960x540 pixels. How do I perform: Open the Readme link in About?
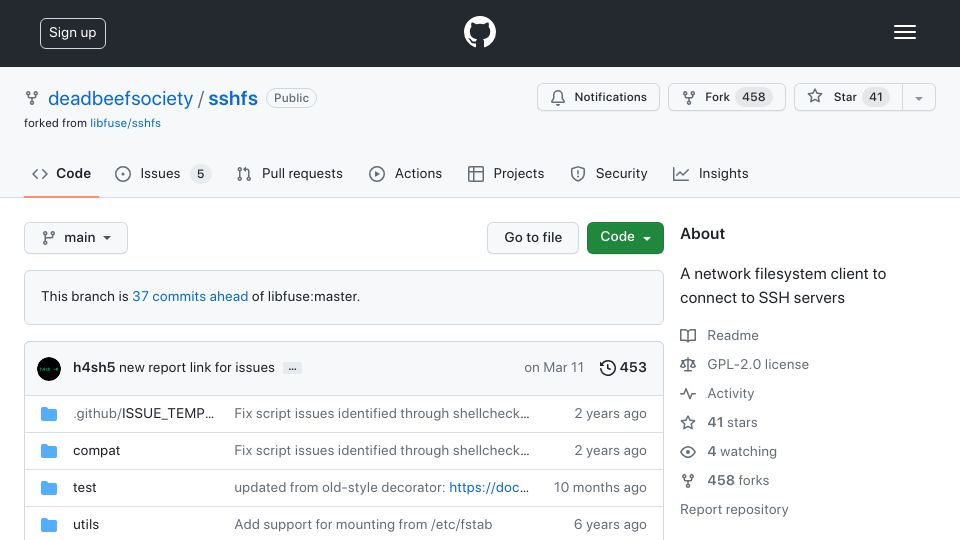(732, 336)
